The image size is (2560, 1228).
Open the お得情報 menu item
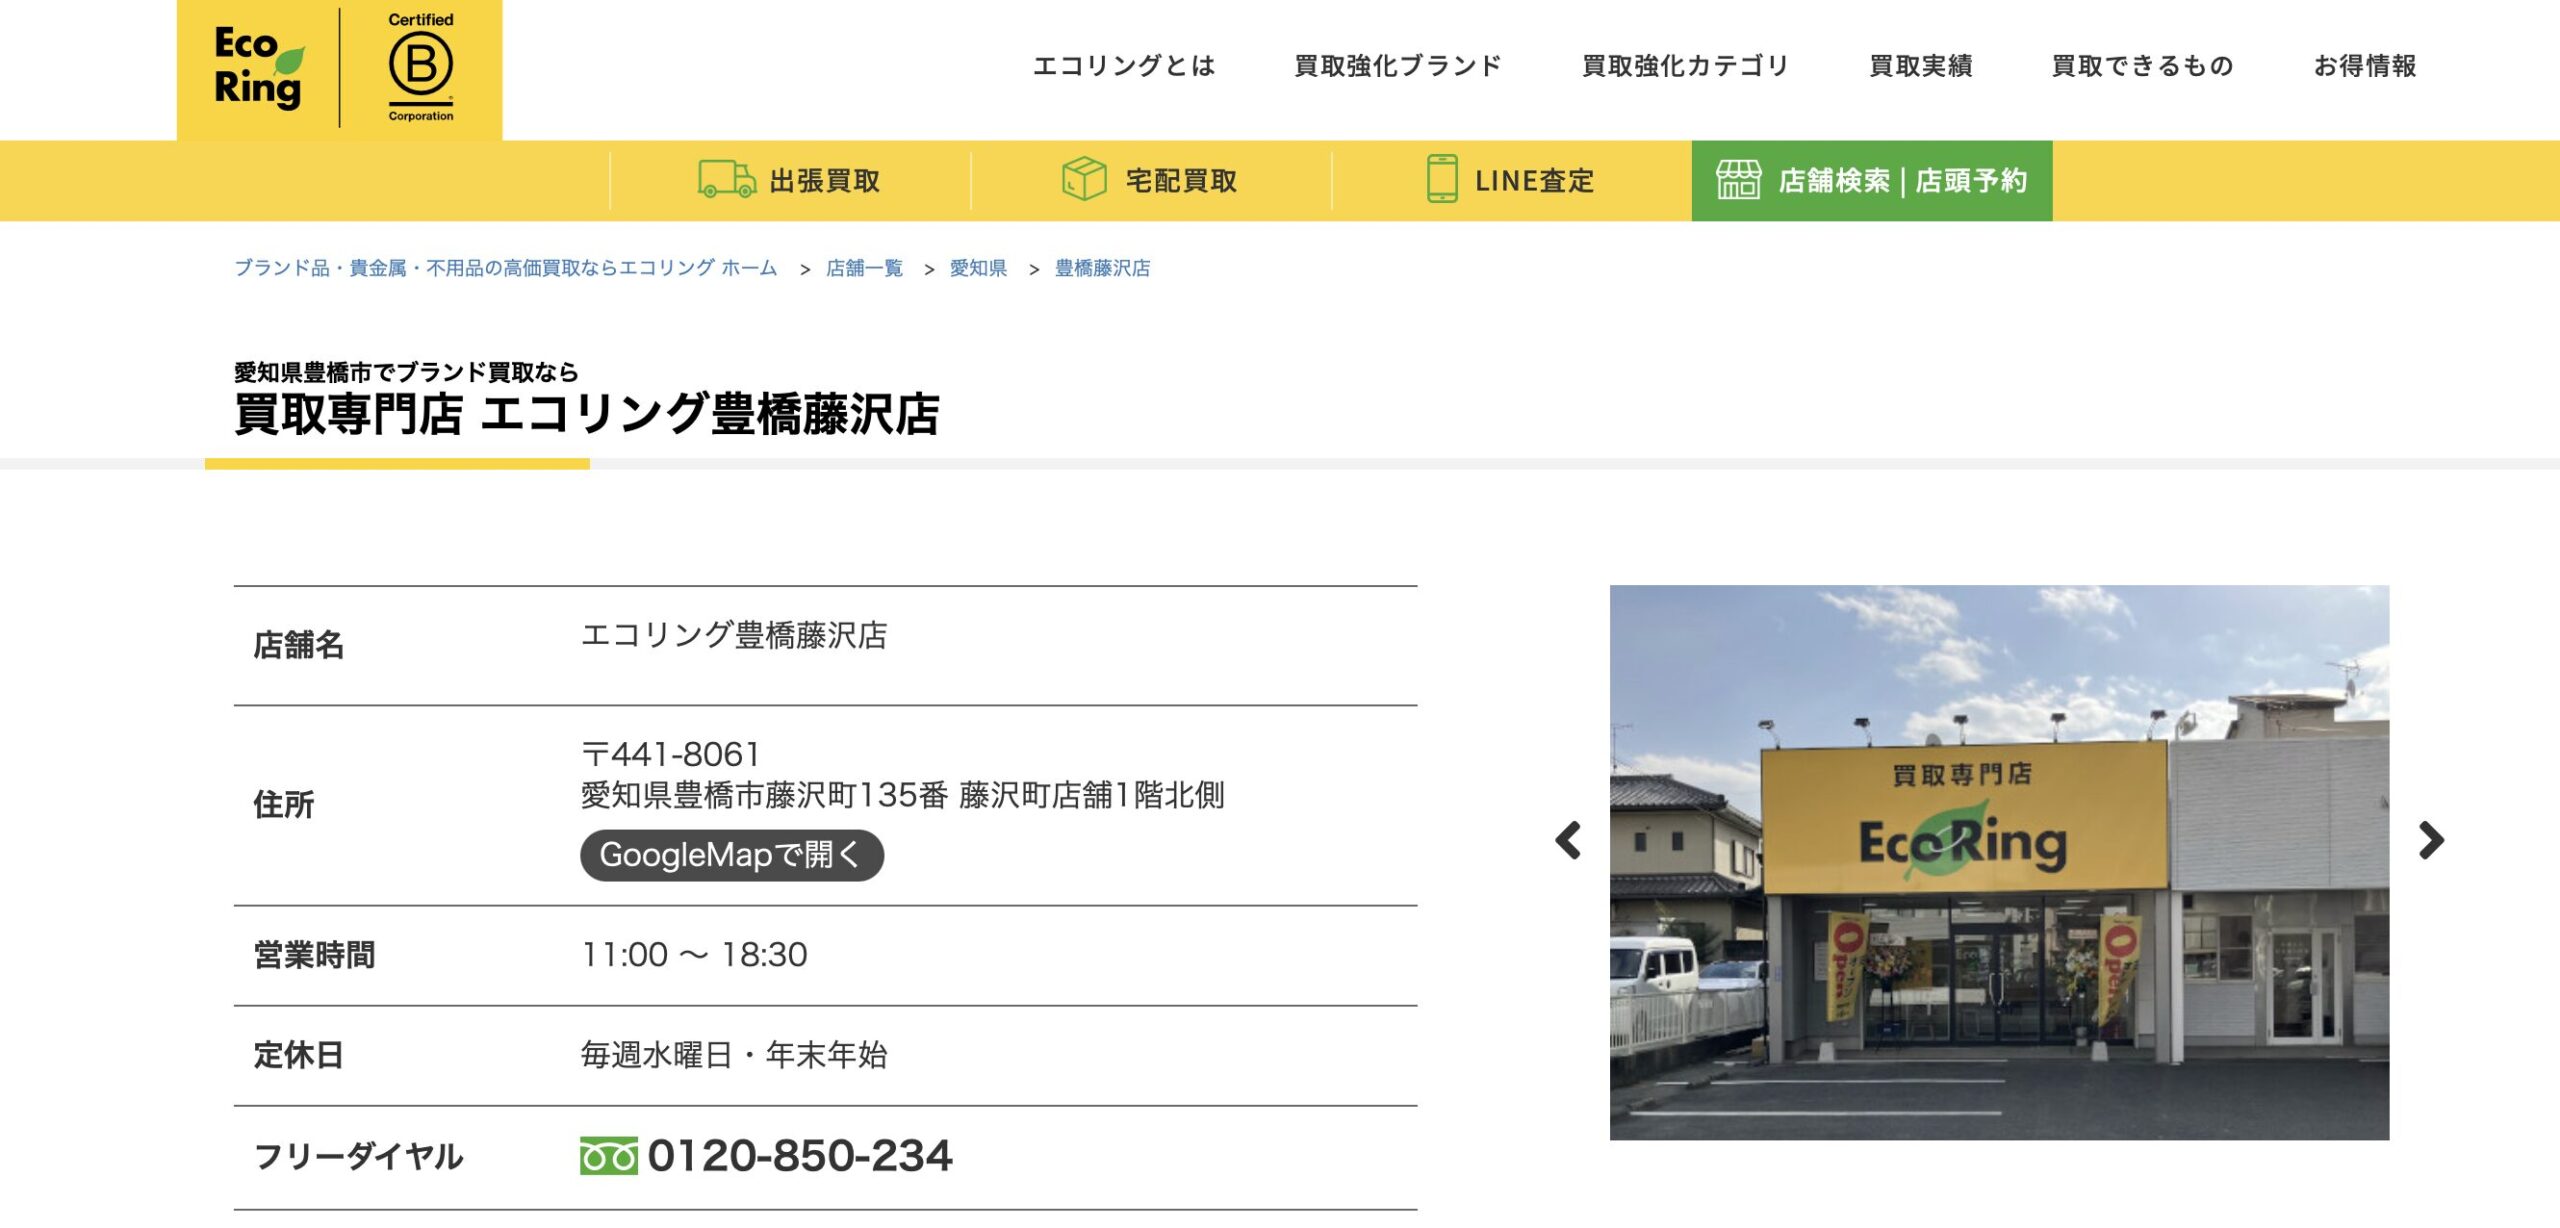pos(2365,66)
